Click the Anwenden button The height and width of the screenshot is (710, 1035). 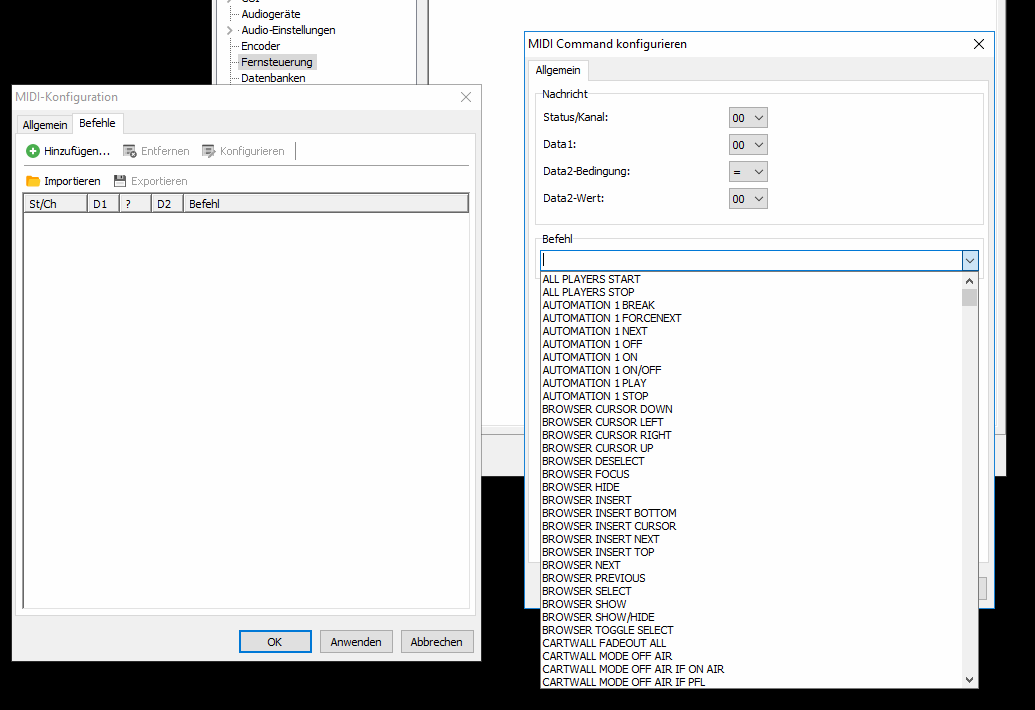pyautogui.click(x=356, y=642)
